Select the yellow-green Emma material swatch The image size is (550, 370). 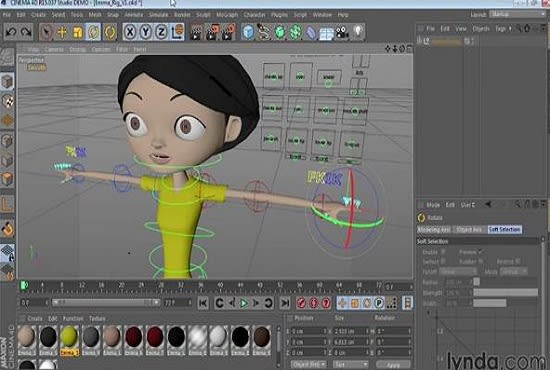click(69, 340)
